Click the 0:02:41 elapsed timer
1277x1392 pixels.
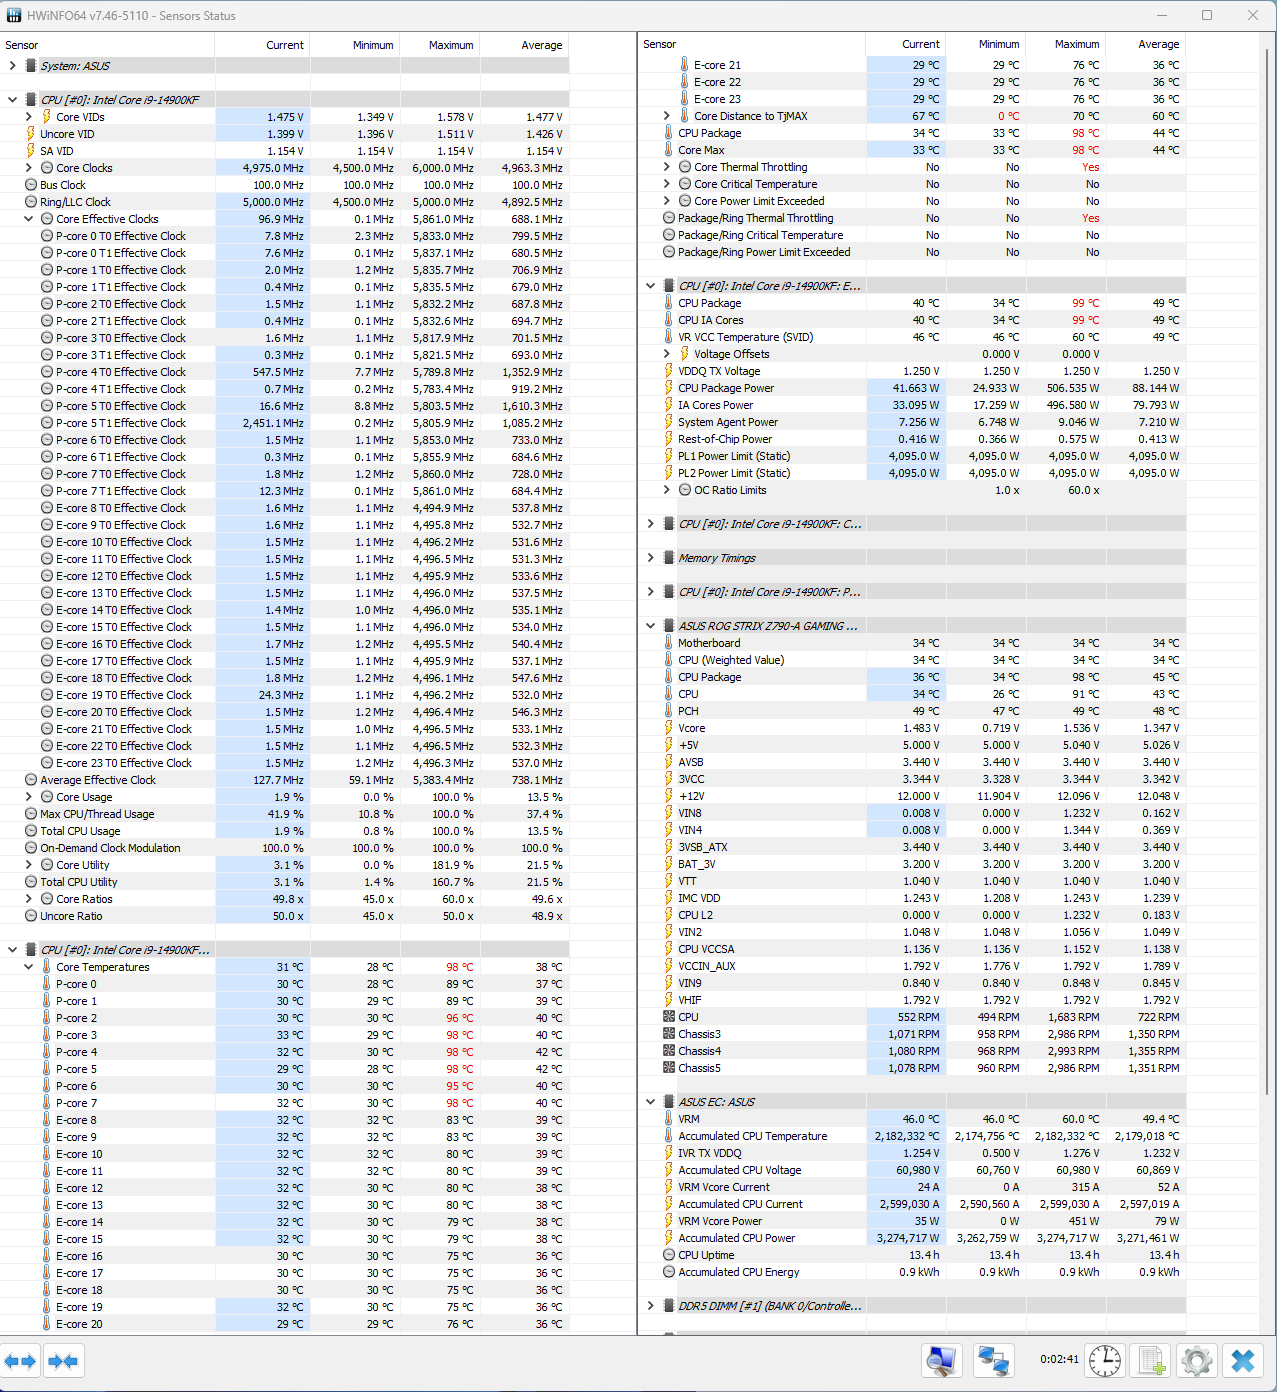(1059, 1360)
